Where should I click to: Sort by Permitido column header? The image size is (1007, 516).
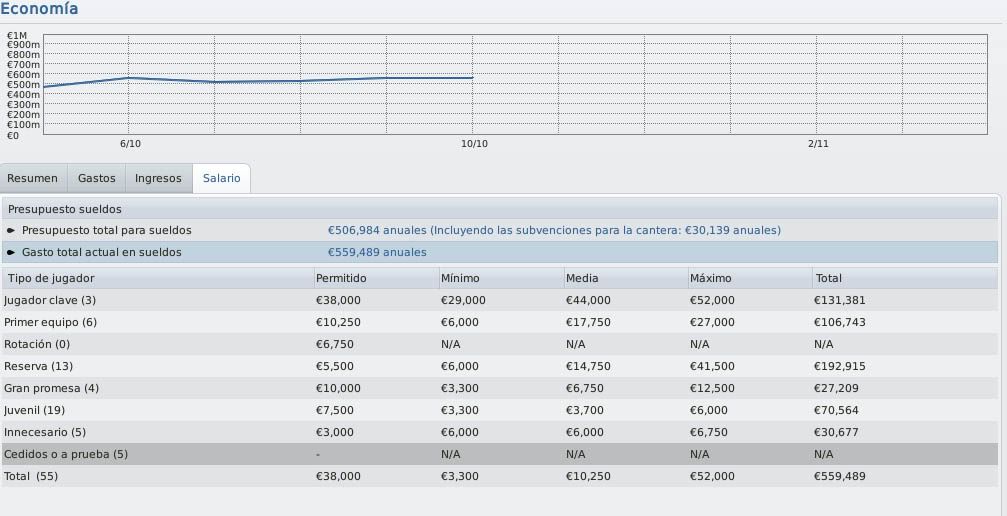click(x=376, y=278)
